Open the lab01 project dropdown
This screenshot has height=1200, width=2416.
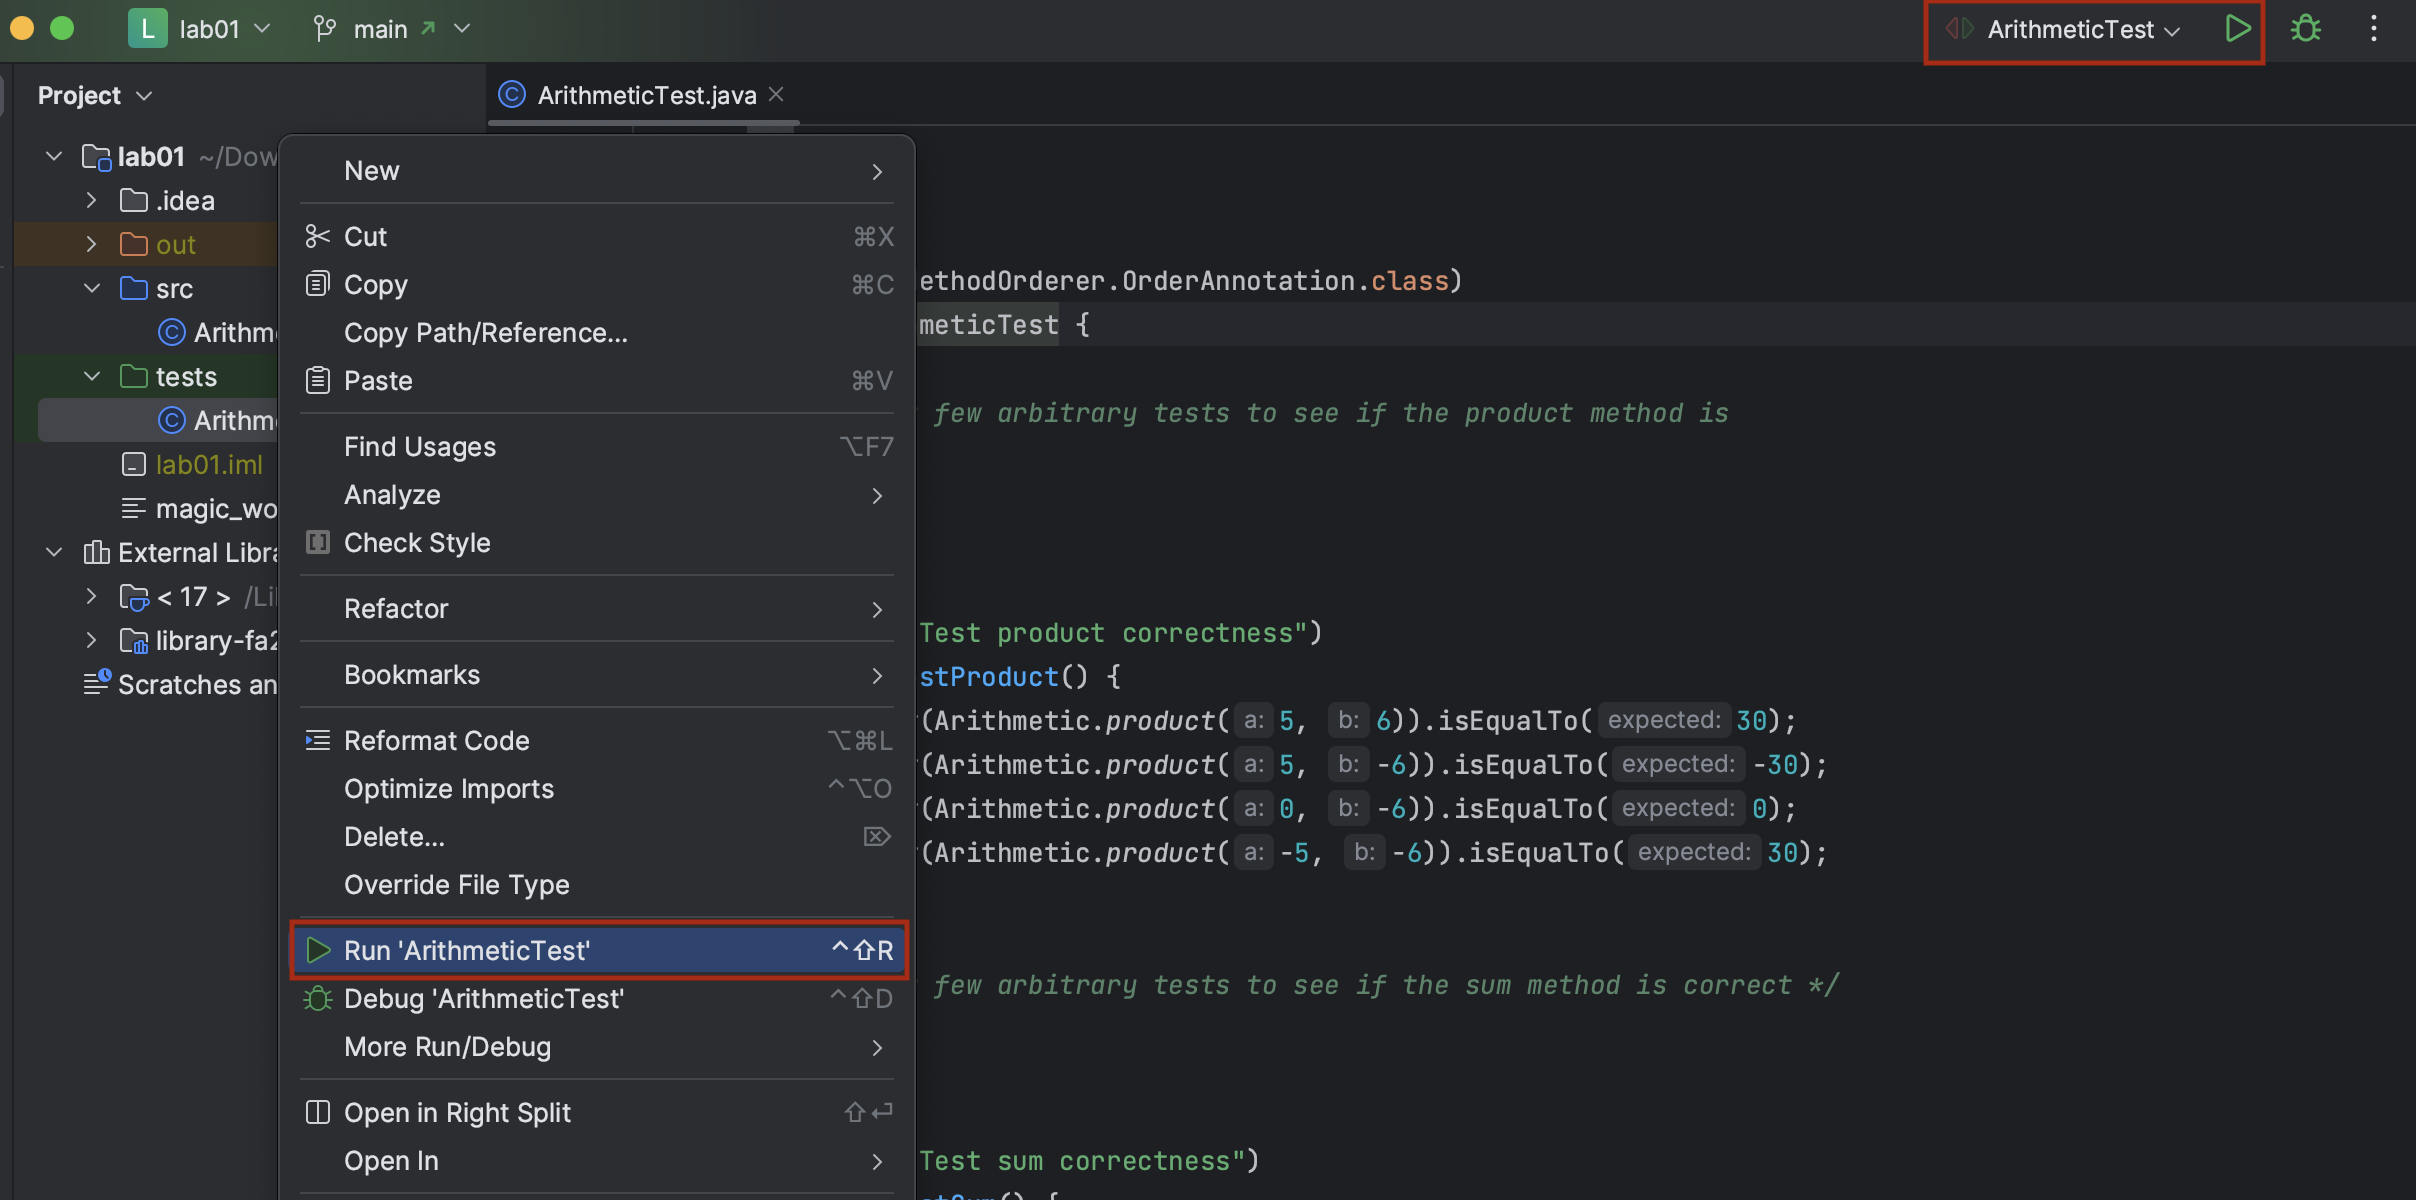tap(210, 29)
